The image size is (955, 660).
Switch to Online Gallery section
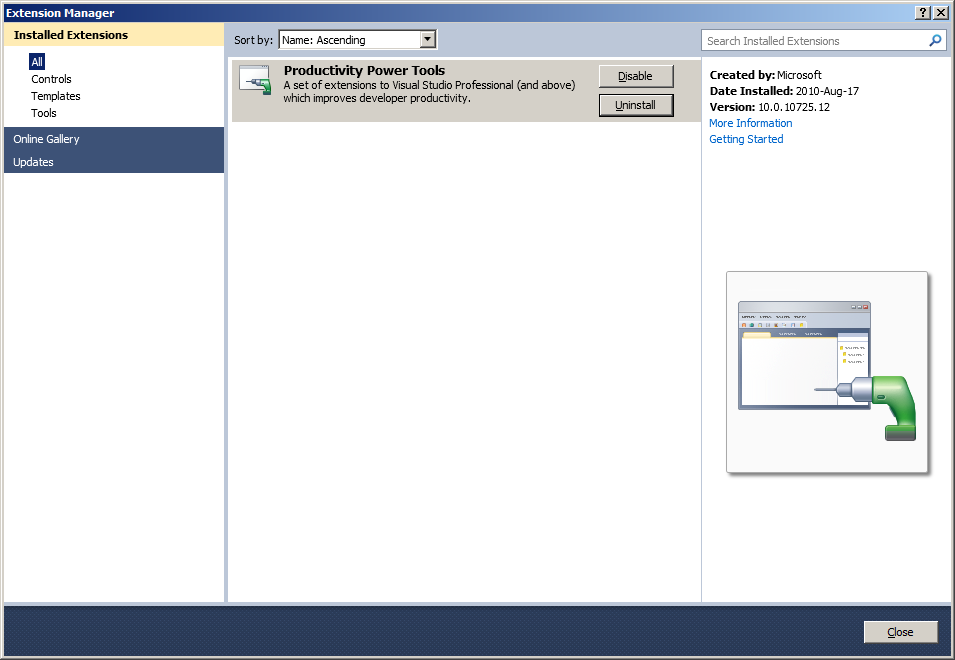click(x=114, y=139)
